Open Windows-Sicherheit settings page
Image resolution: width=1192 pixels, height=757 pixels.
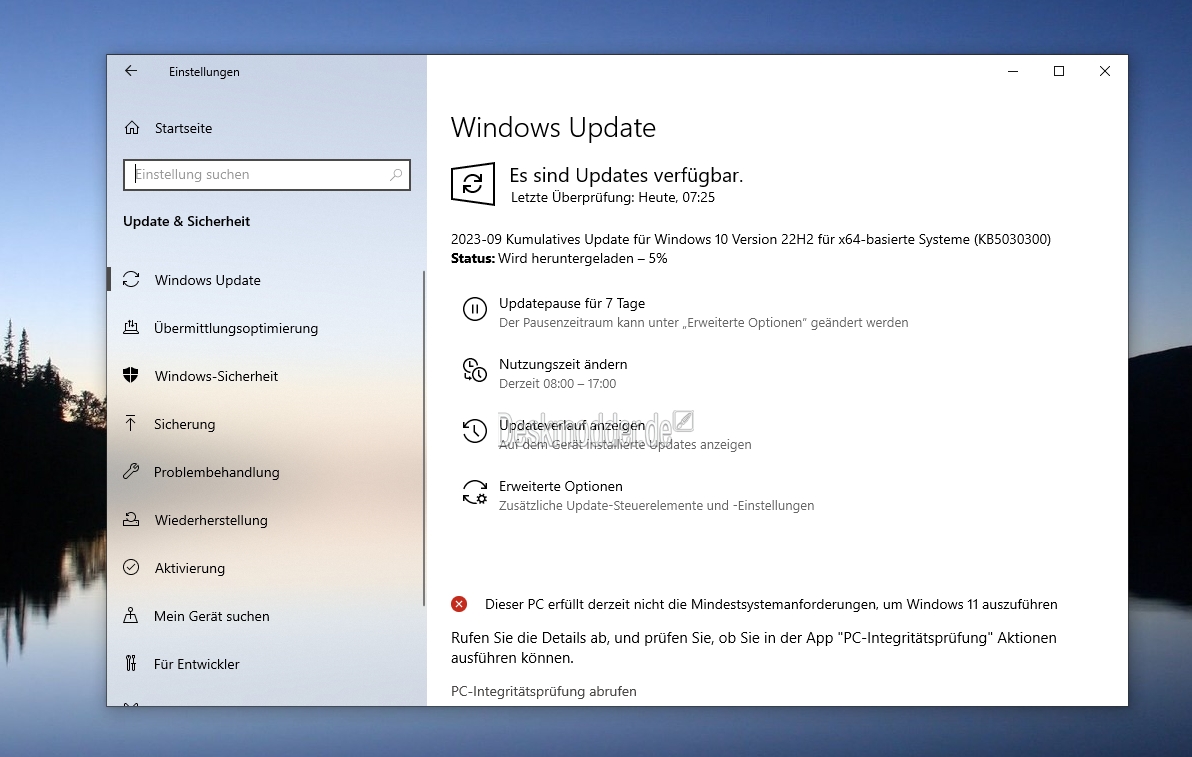216,375
